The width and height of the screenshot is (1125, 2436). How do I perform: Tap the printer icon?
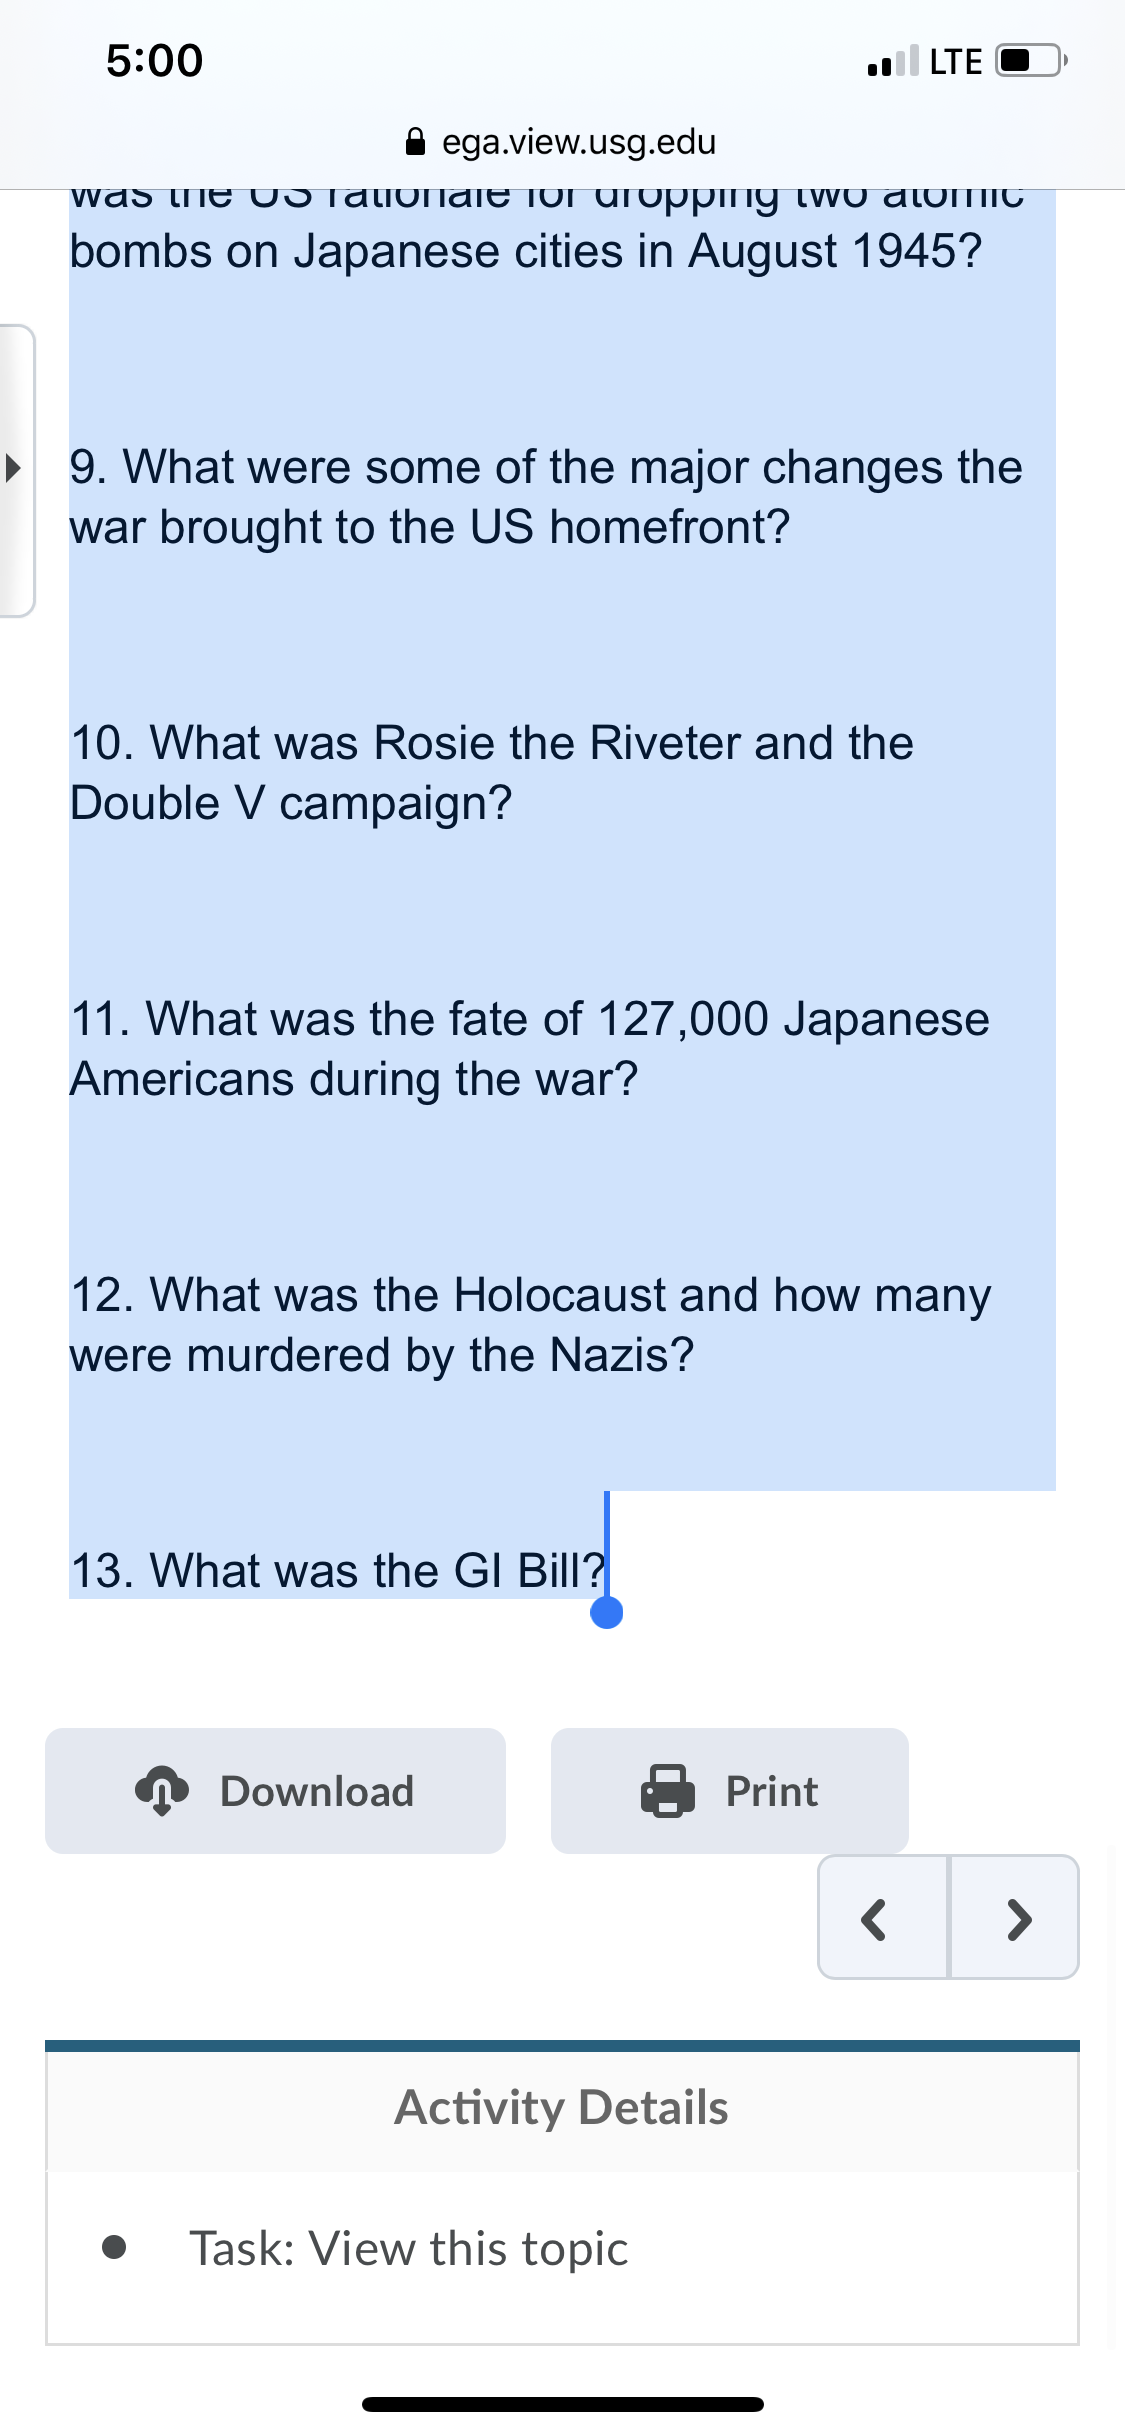coord(668,1790)
